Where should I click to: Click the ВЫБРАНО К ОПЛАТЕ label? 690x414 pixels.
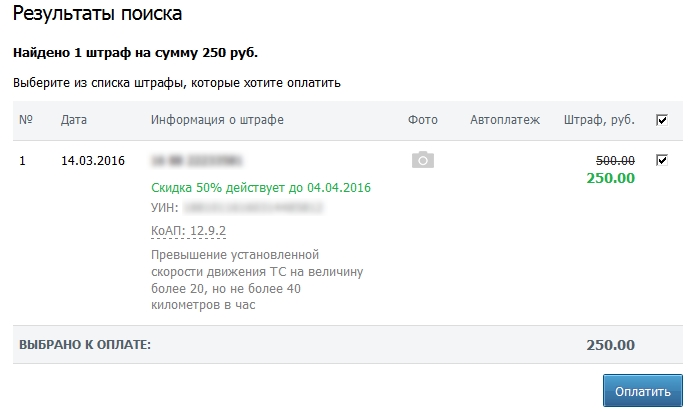(85, 345)
